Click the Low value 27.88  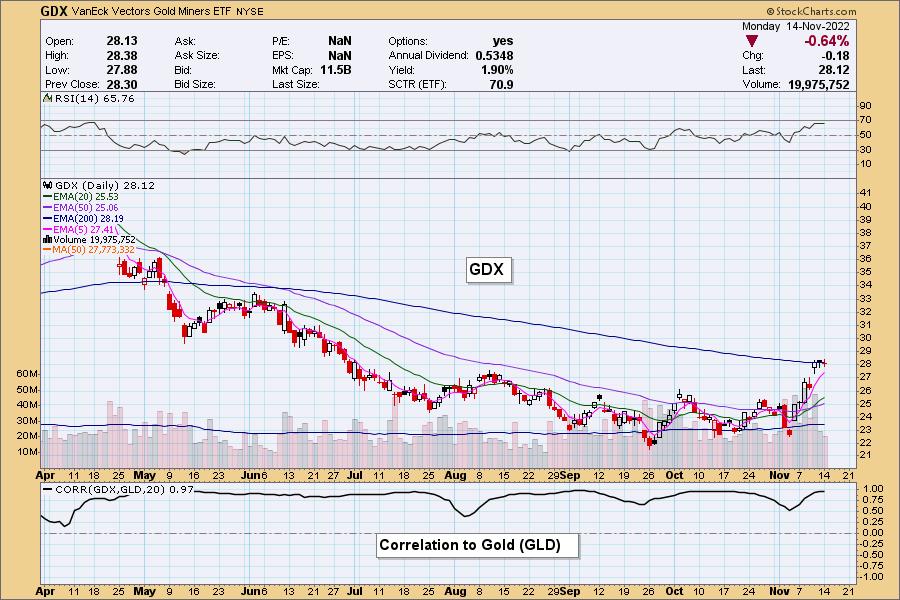click(x=122, y=70)
